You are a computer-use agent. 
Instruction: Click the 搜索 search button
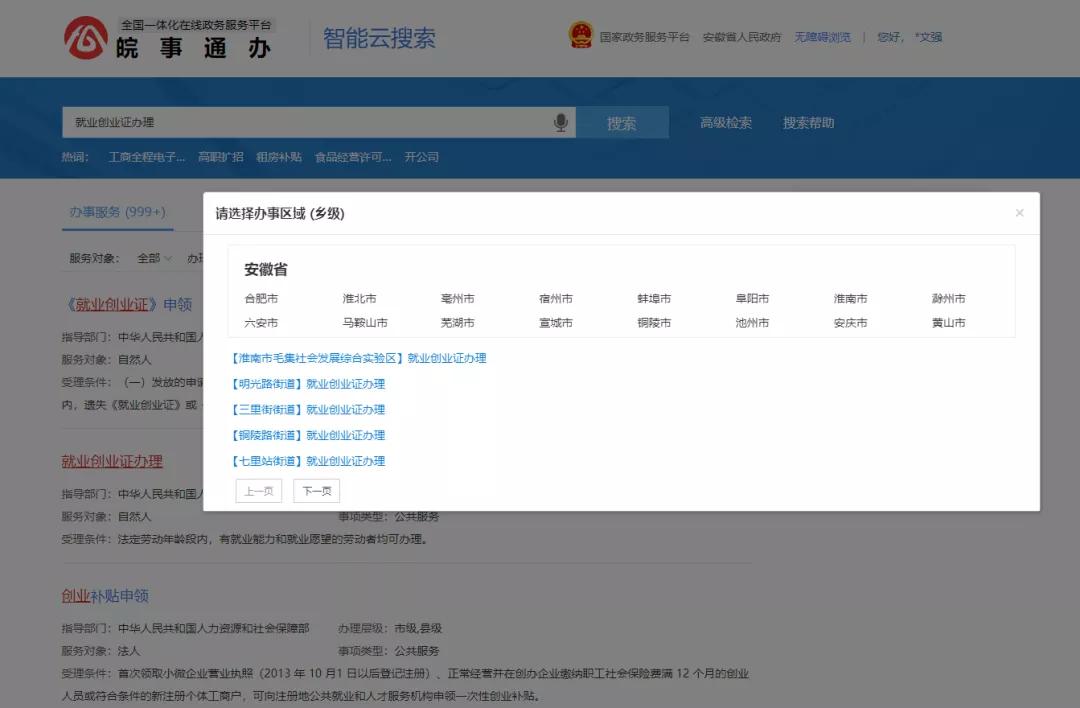(621, 121)
